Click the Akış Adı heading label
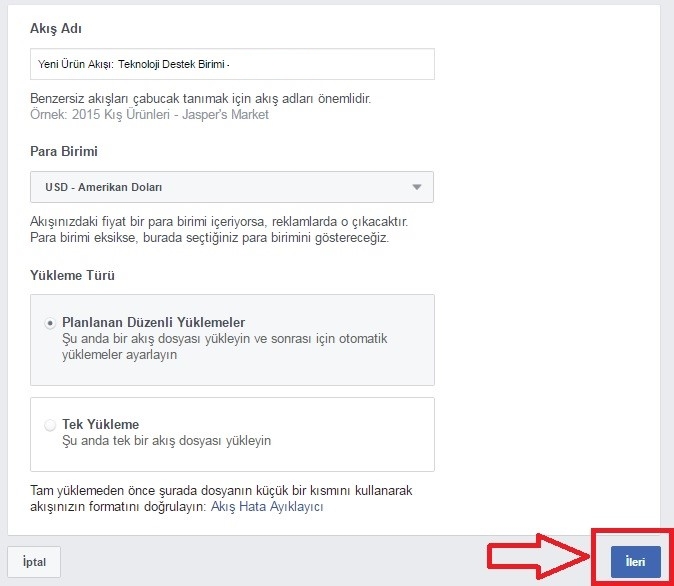The width and height of the screenshot is (674, 586). click(x=56, y=28)
